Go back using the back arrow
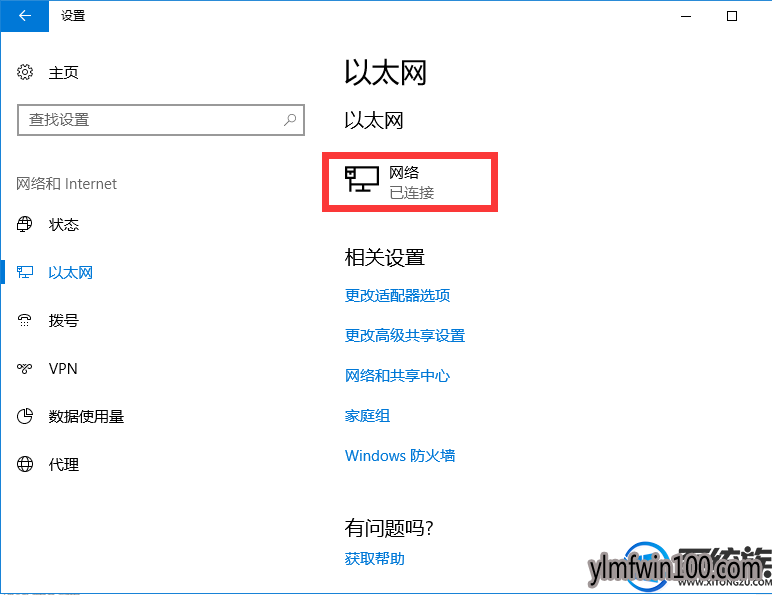The image size is (772, 595). tap(25, 16)
